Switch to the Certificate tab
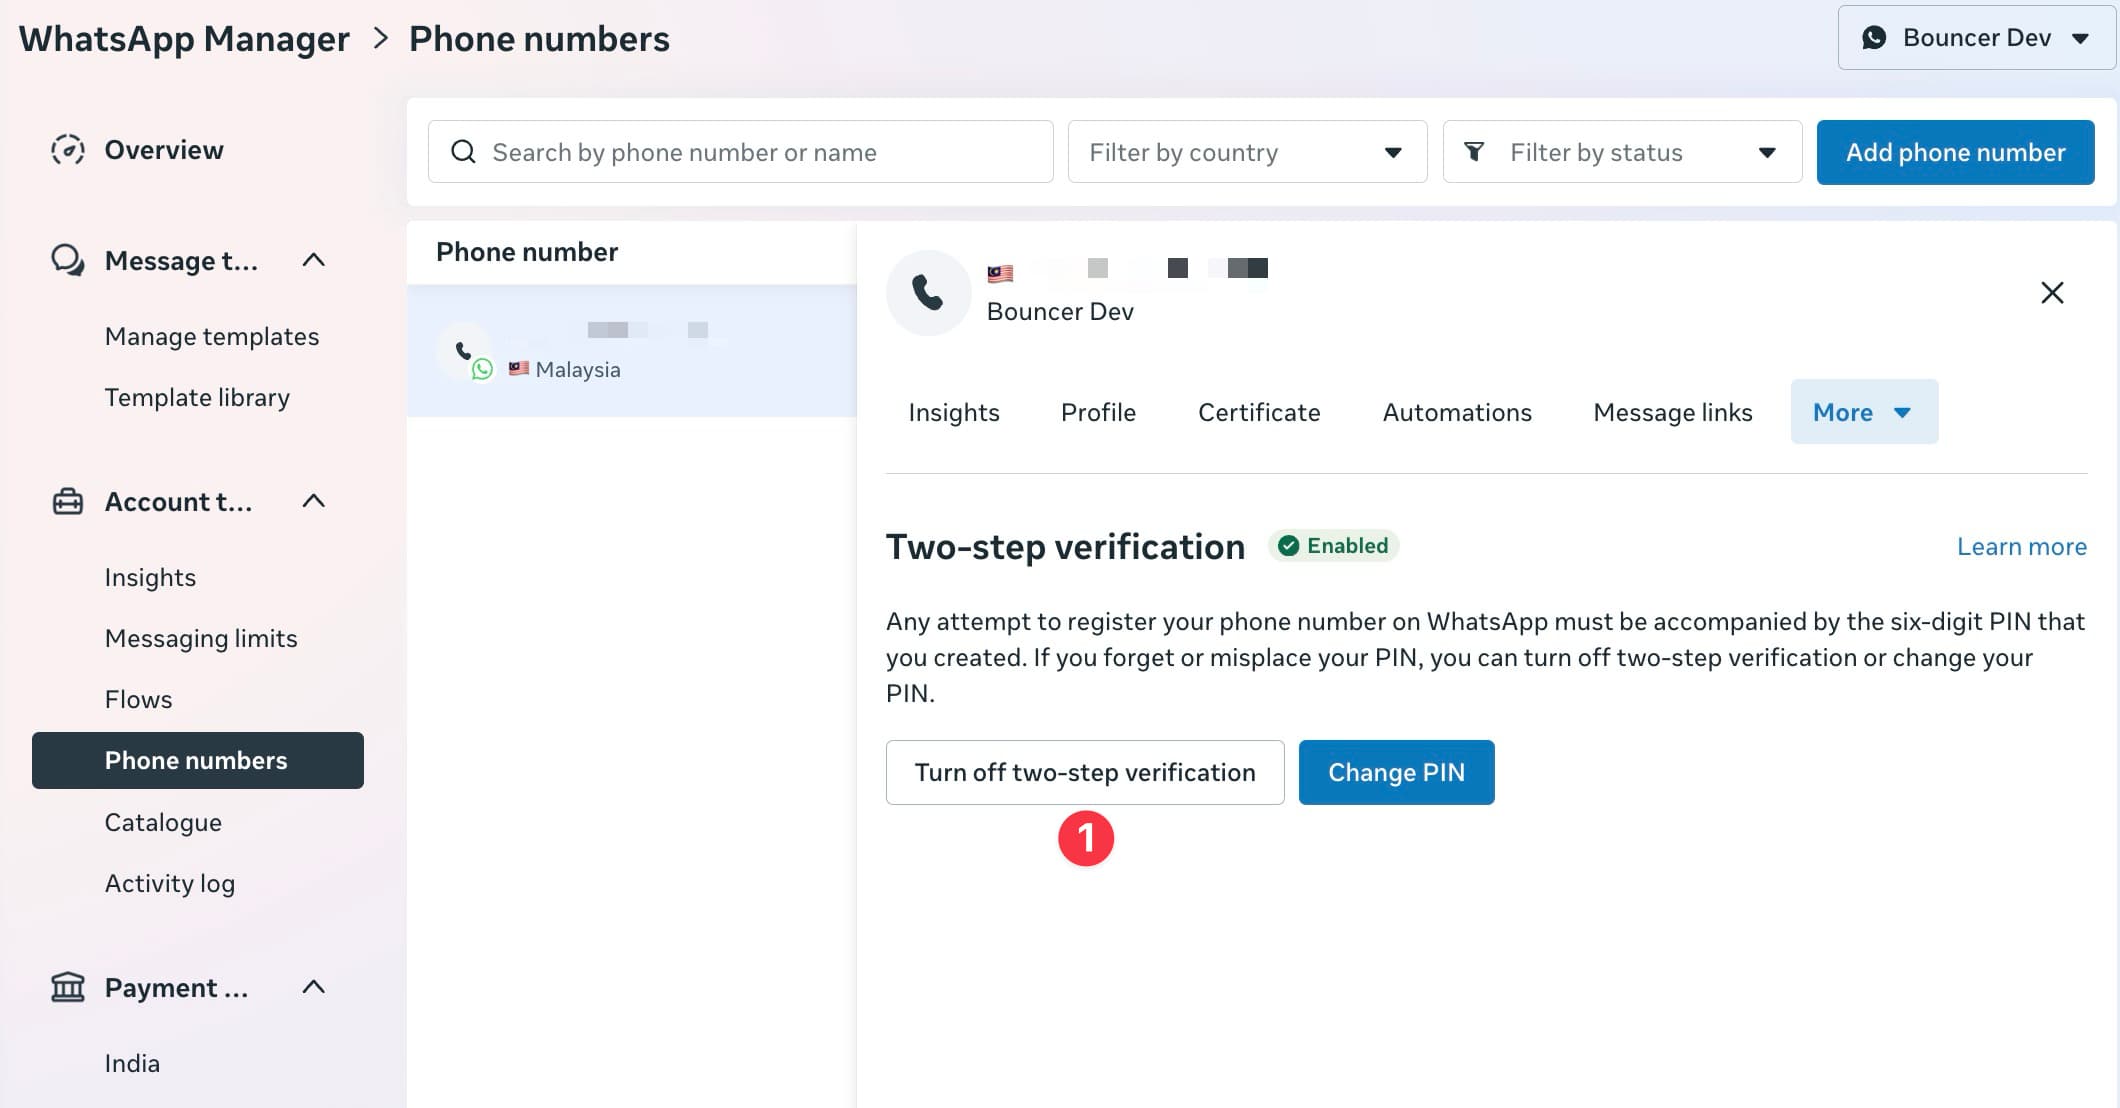Image resolution: width=2120 pixels, height=1108 pixels. pos(1258,412)
